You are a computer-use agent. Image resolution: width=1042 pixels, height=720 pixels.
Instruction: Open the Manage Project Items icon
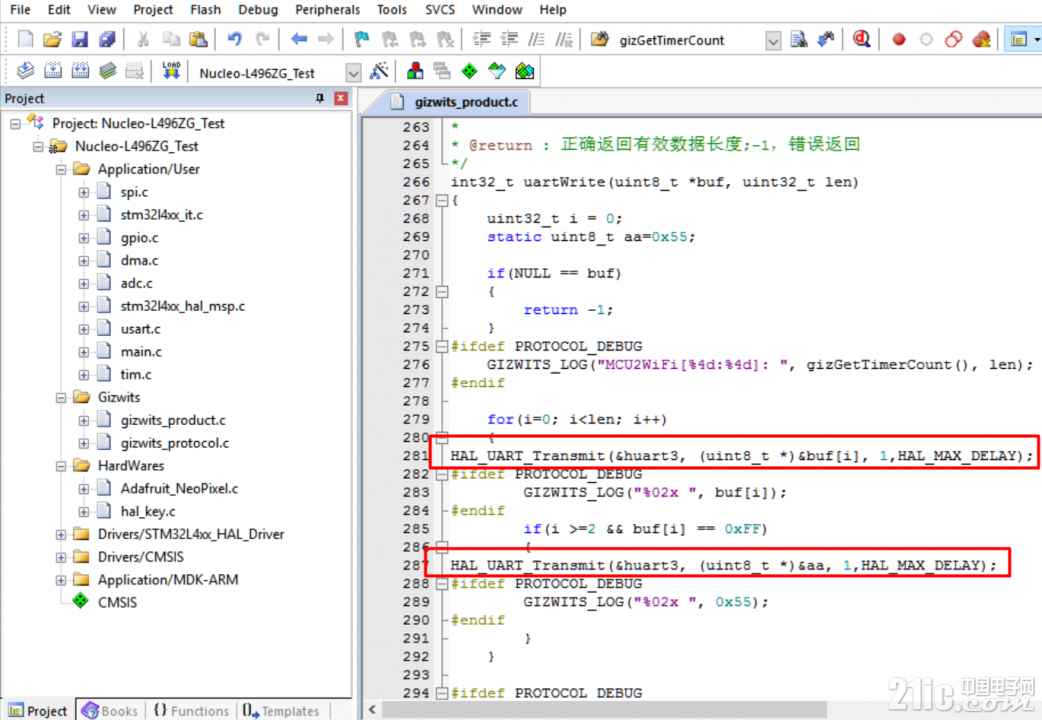pyautogui.click(x=415, y=70)
